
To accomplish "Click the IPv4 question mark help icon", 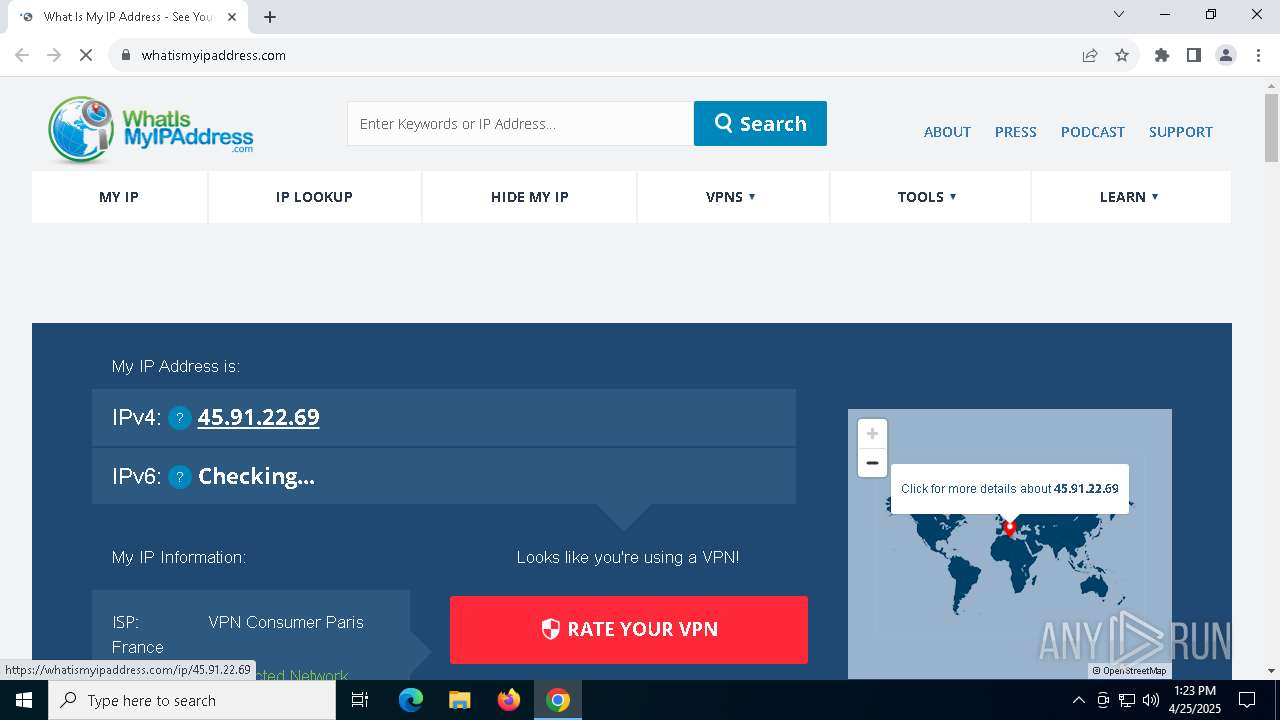I will (179, 418).
